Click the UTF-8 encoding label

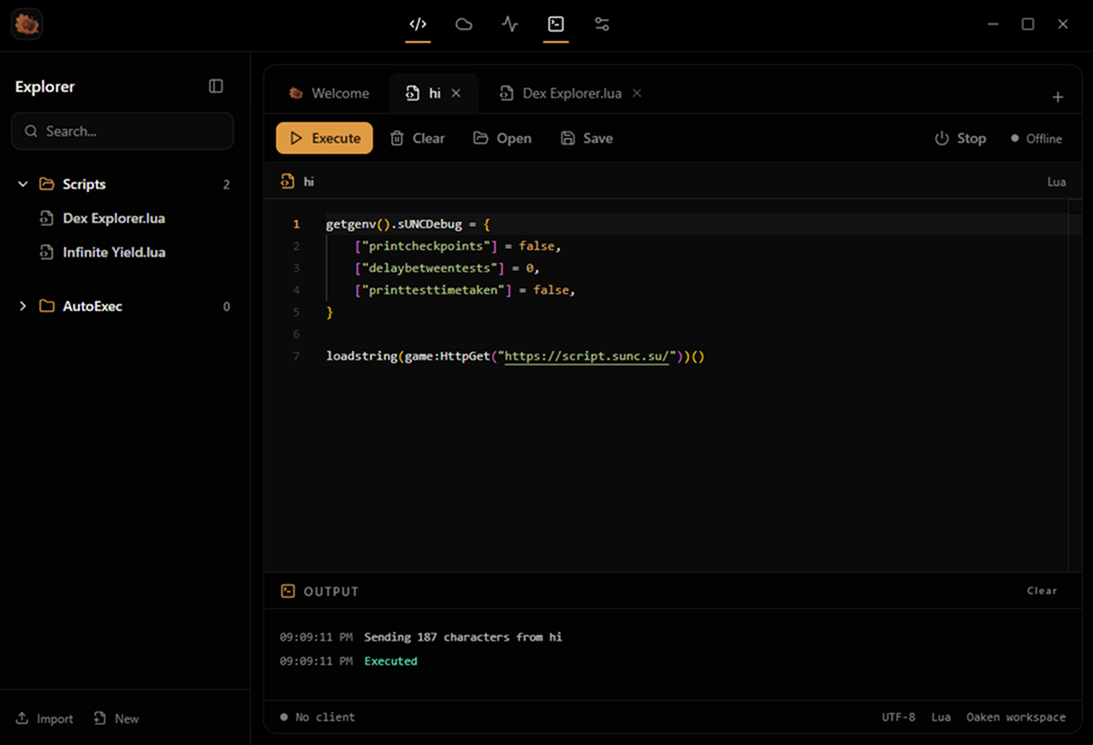pyautogui.click(x=898, y=717)
